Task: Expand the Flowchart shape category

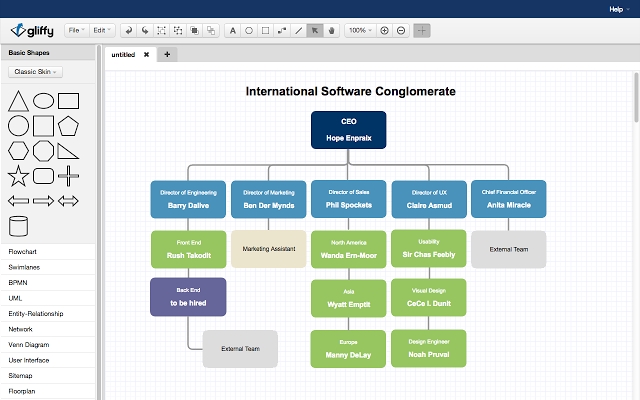Action: (24, 251)
